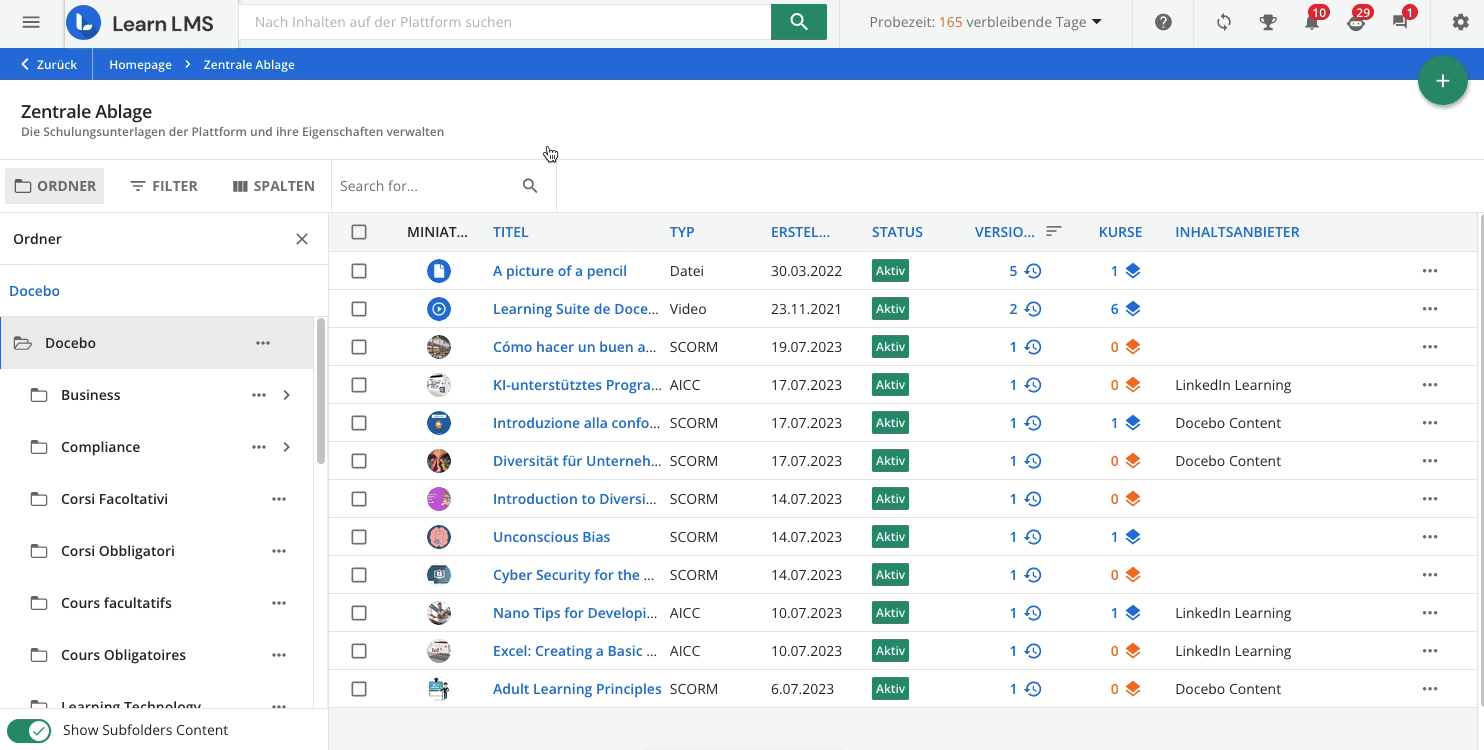Open the Probezeit remaining days dropdown
Image resolution: width=1484 pixels, height=750 pixels.
(x=985, y=22)
